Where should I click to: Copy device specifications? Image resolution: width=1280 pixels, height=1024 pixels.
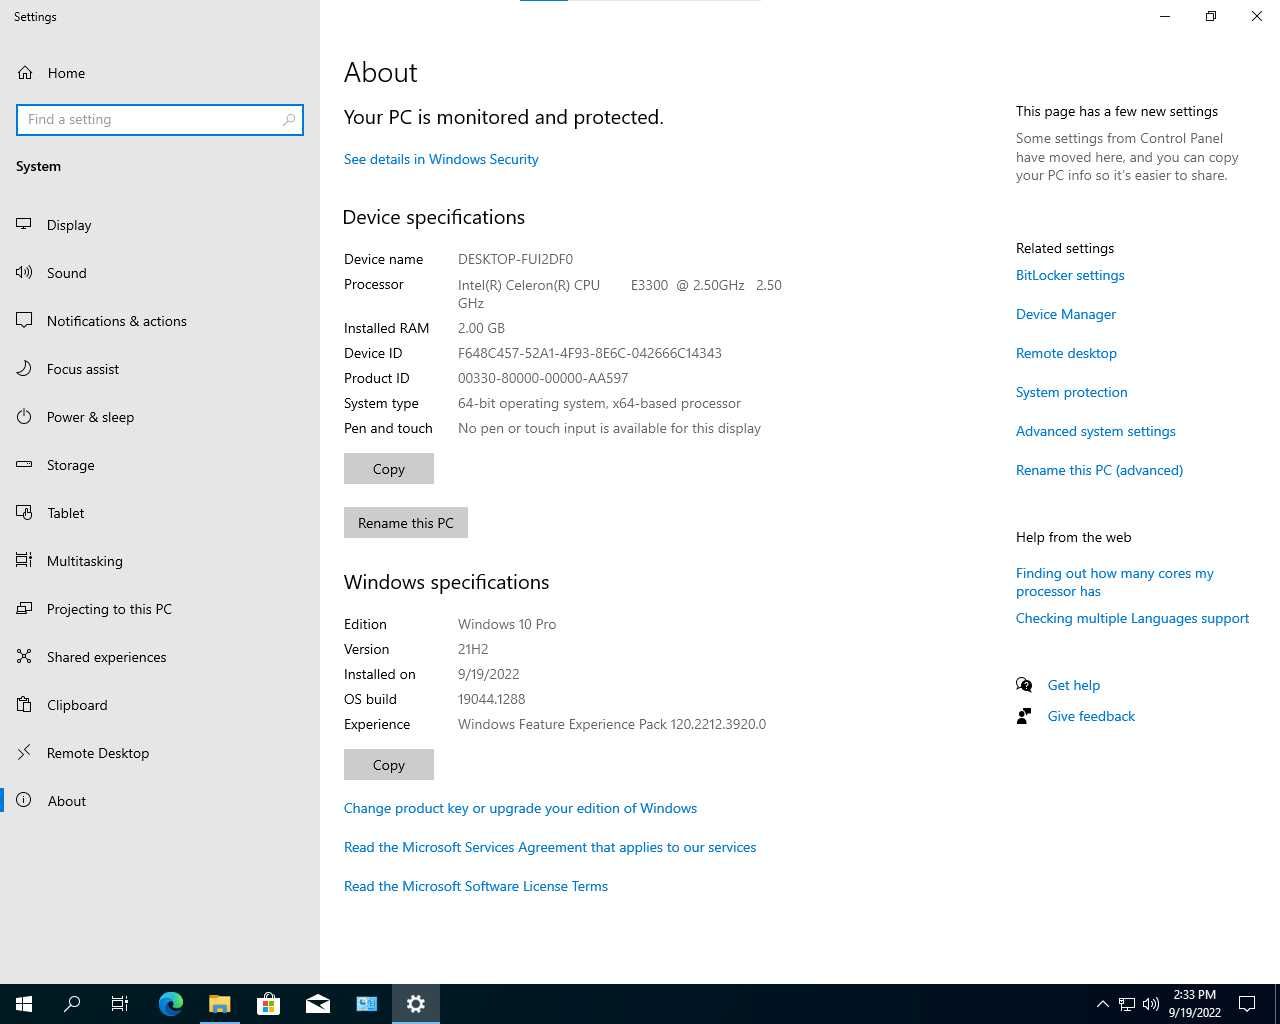tap(389, 469)
